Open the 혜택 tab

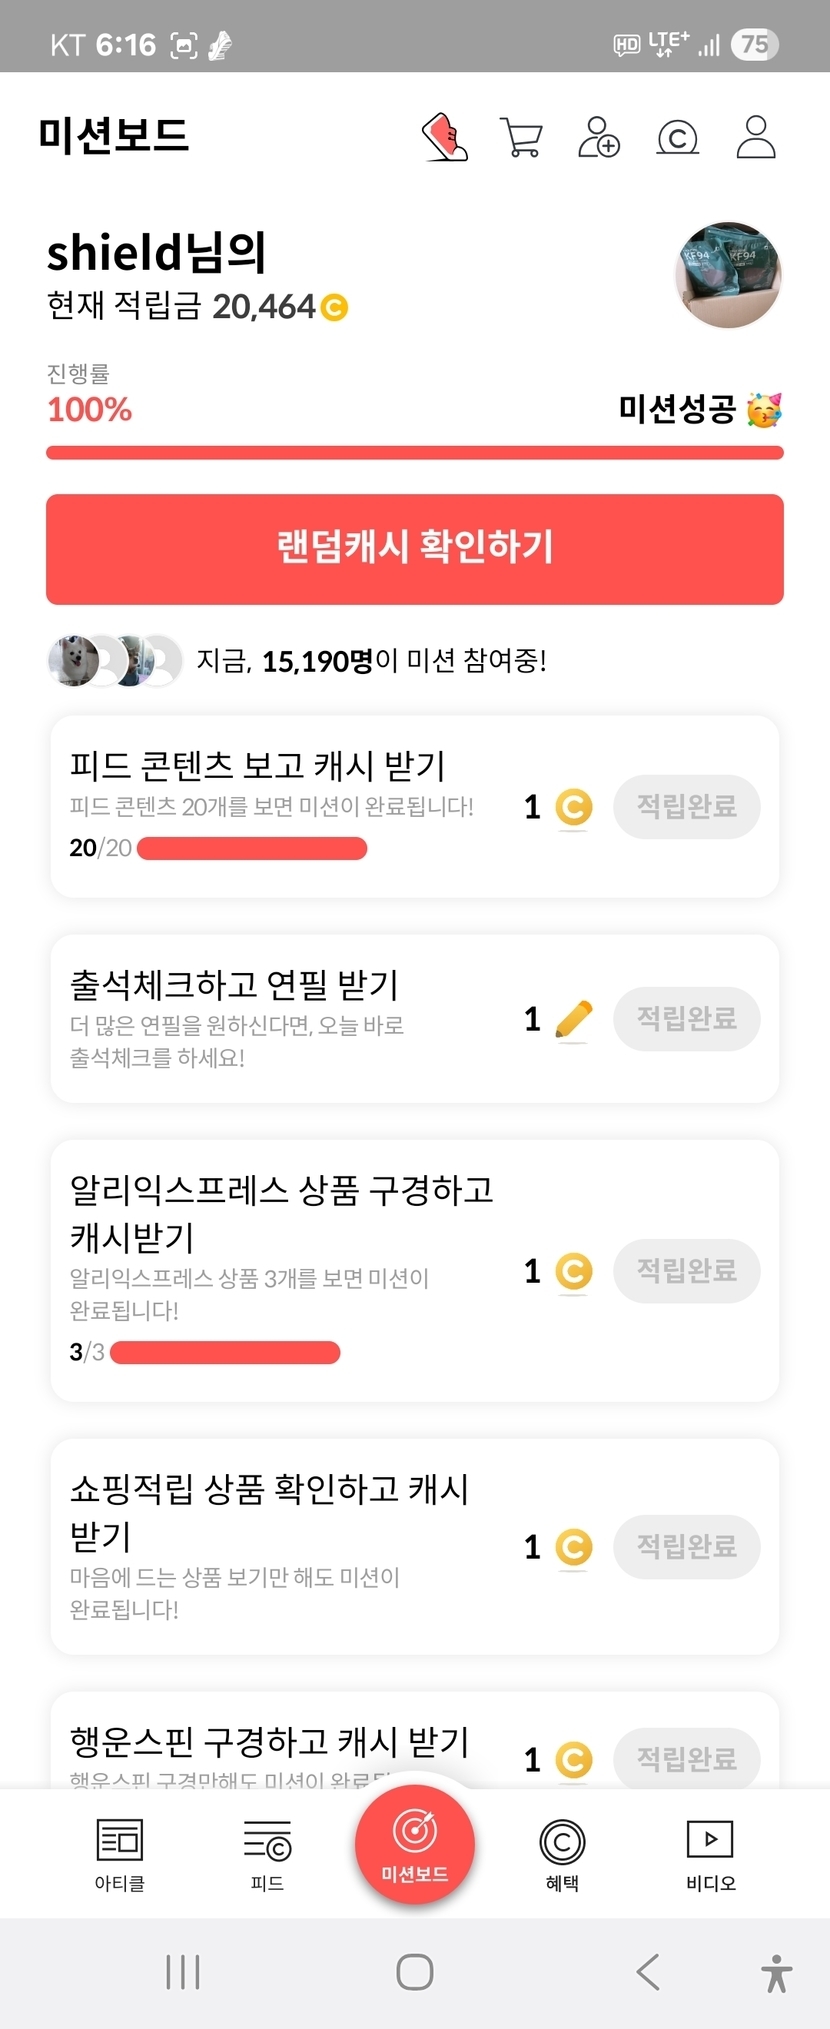click(x=562, y=1854)
